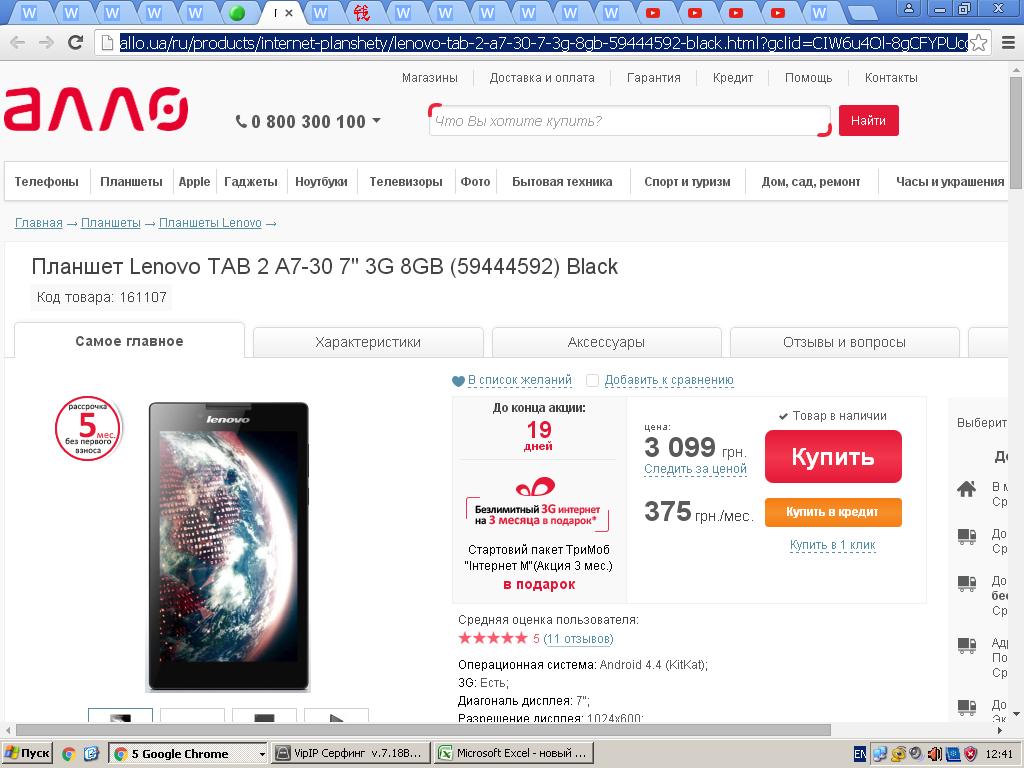Open Телефоны category menu
This screenshot has width=1024, height=768.
tap(46, 182)
